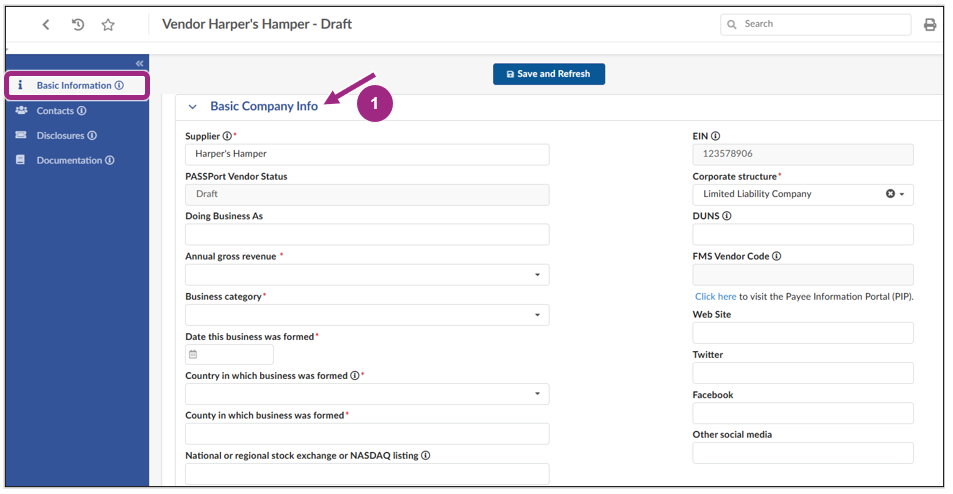The width and height of the screenshot is (953, 494).
Task: Click the Save and Refresh button
Action: (548, 74)
